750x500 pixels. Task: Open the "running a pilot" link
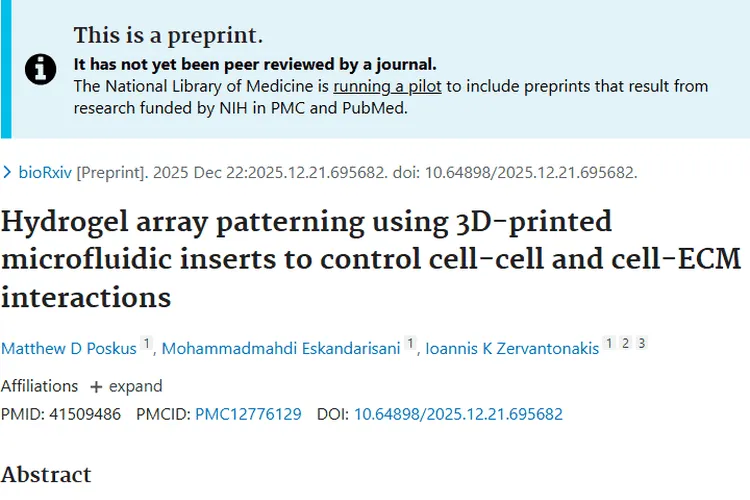(387, 86)
